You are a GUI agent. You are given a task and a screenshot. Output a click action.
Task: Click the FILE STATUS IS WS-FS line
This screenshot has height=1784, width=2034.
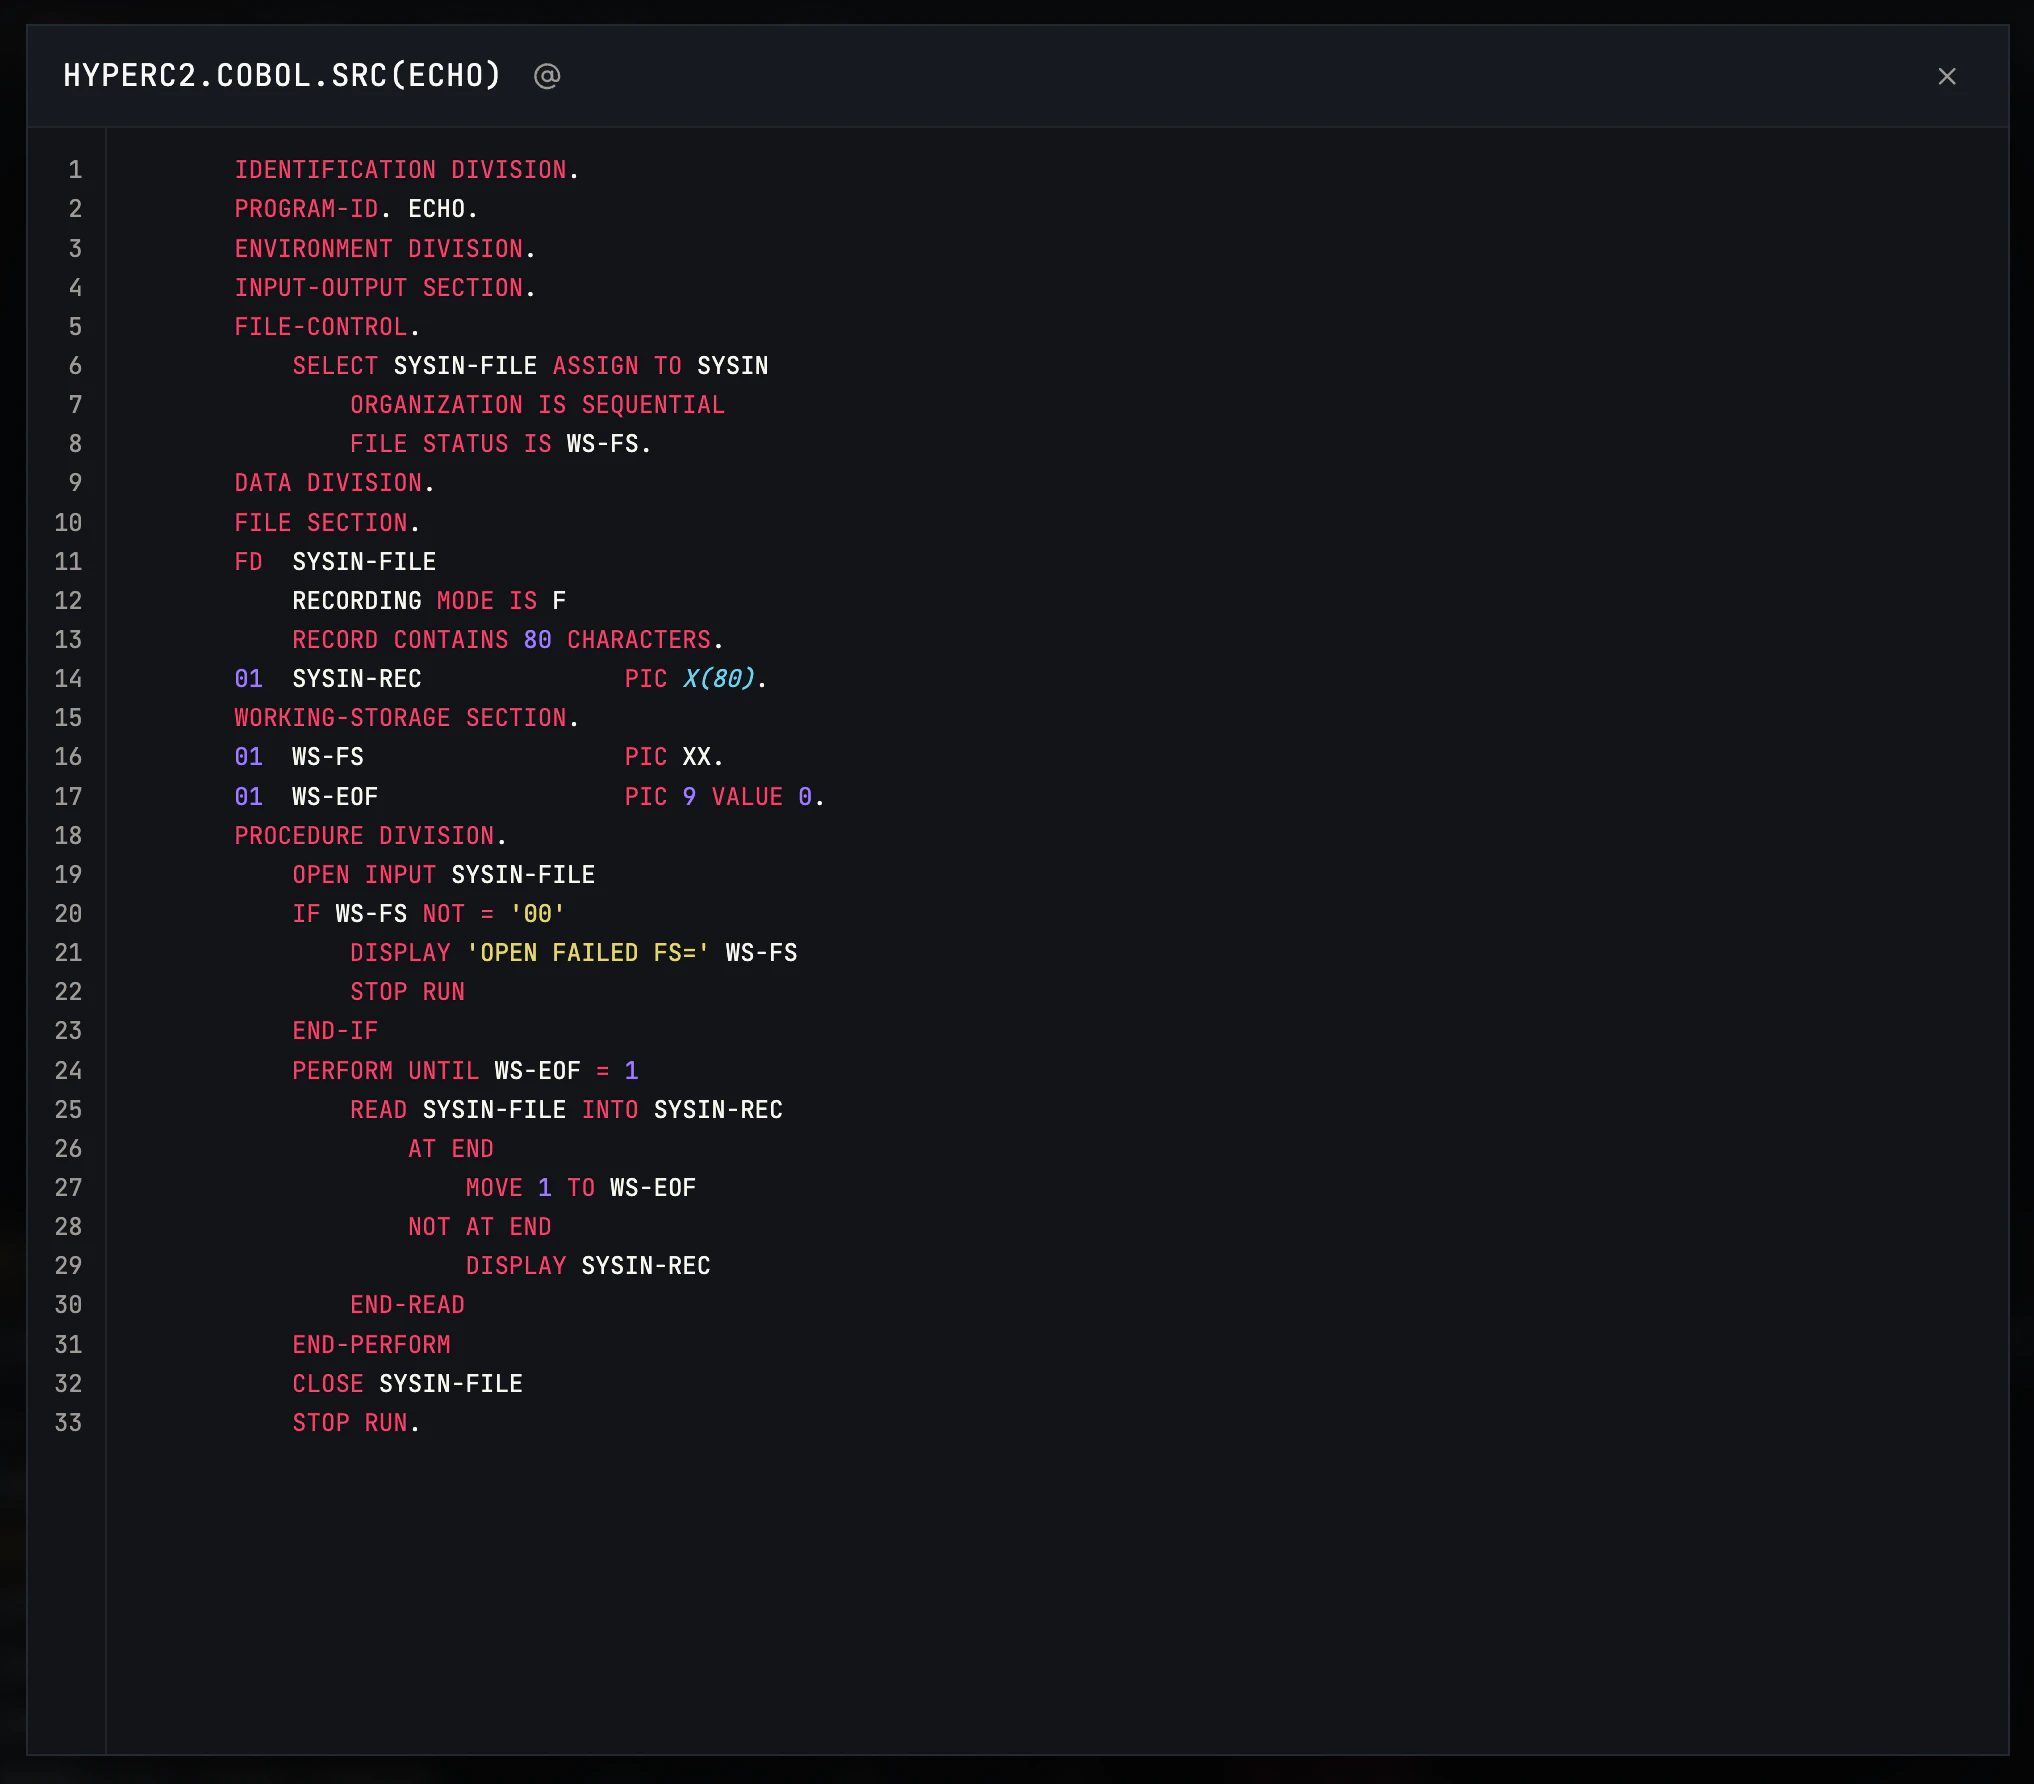click(500, 444)
